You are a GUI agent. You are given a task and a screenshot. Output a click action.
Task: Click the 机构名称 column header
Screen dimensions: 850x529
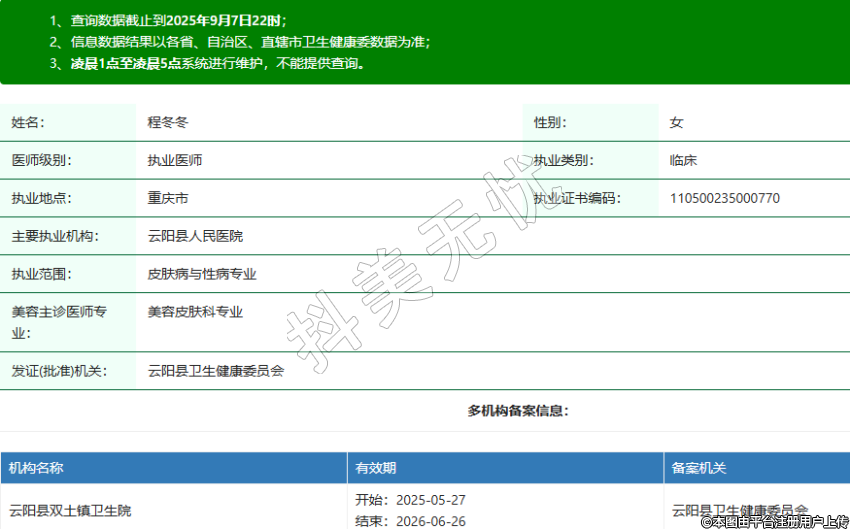coord(36,468)
